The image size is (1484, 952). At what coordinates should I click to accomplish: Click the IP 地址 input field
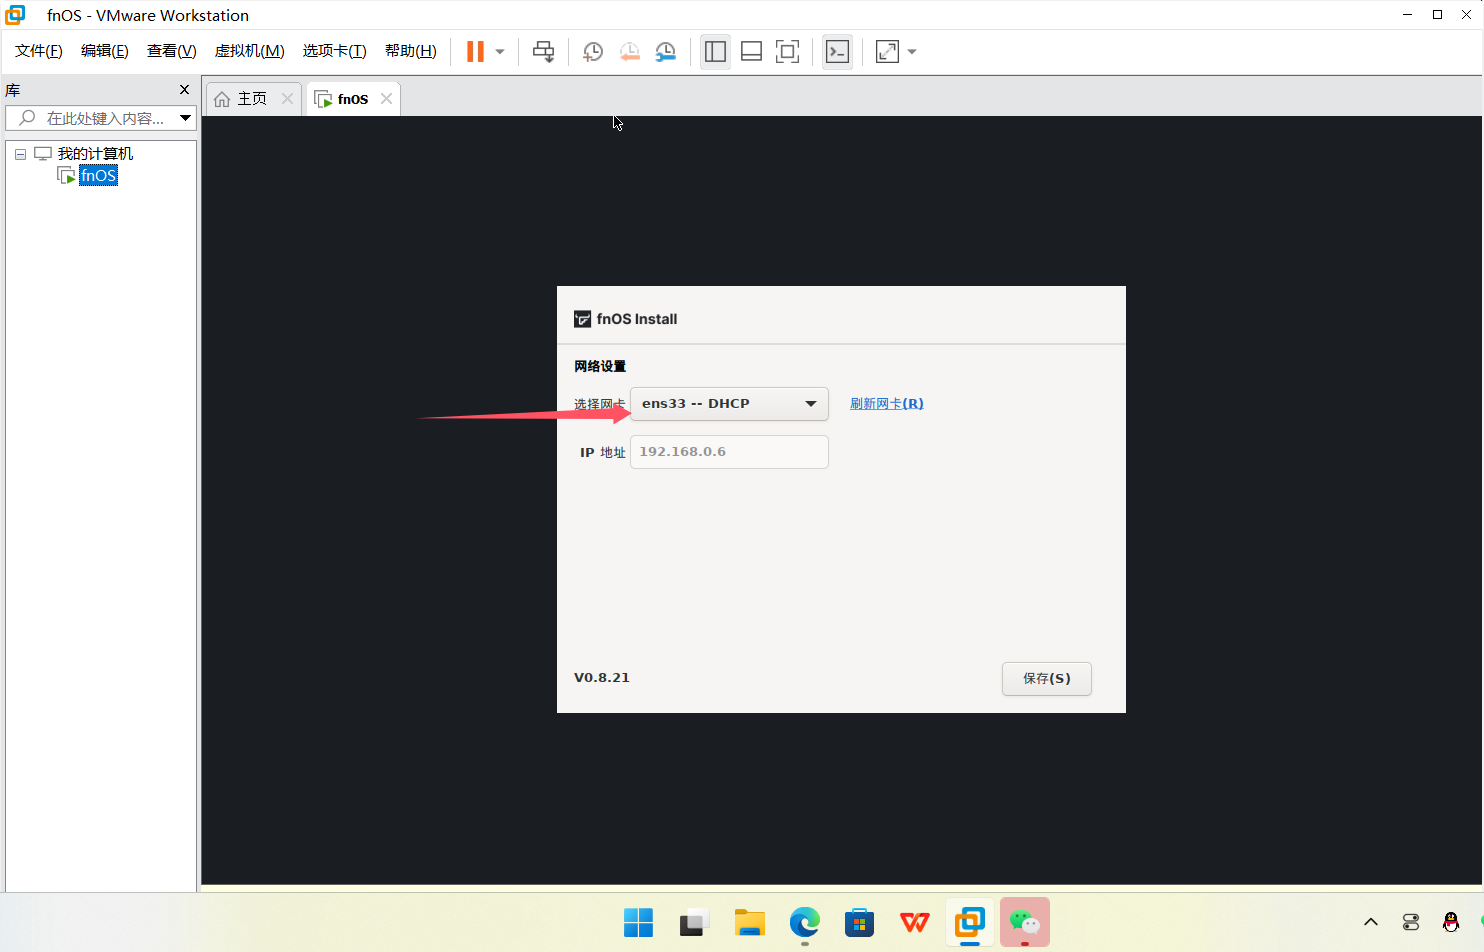[x=729, y=452]
